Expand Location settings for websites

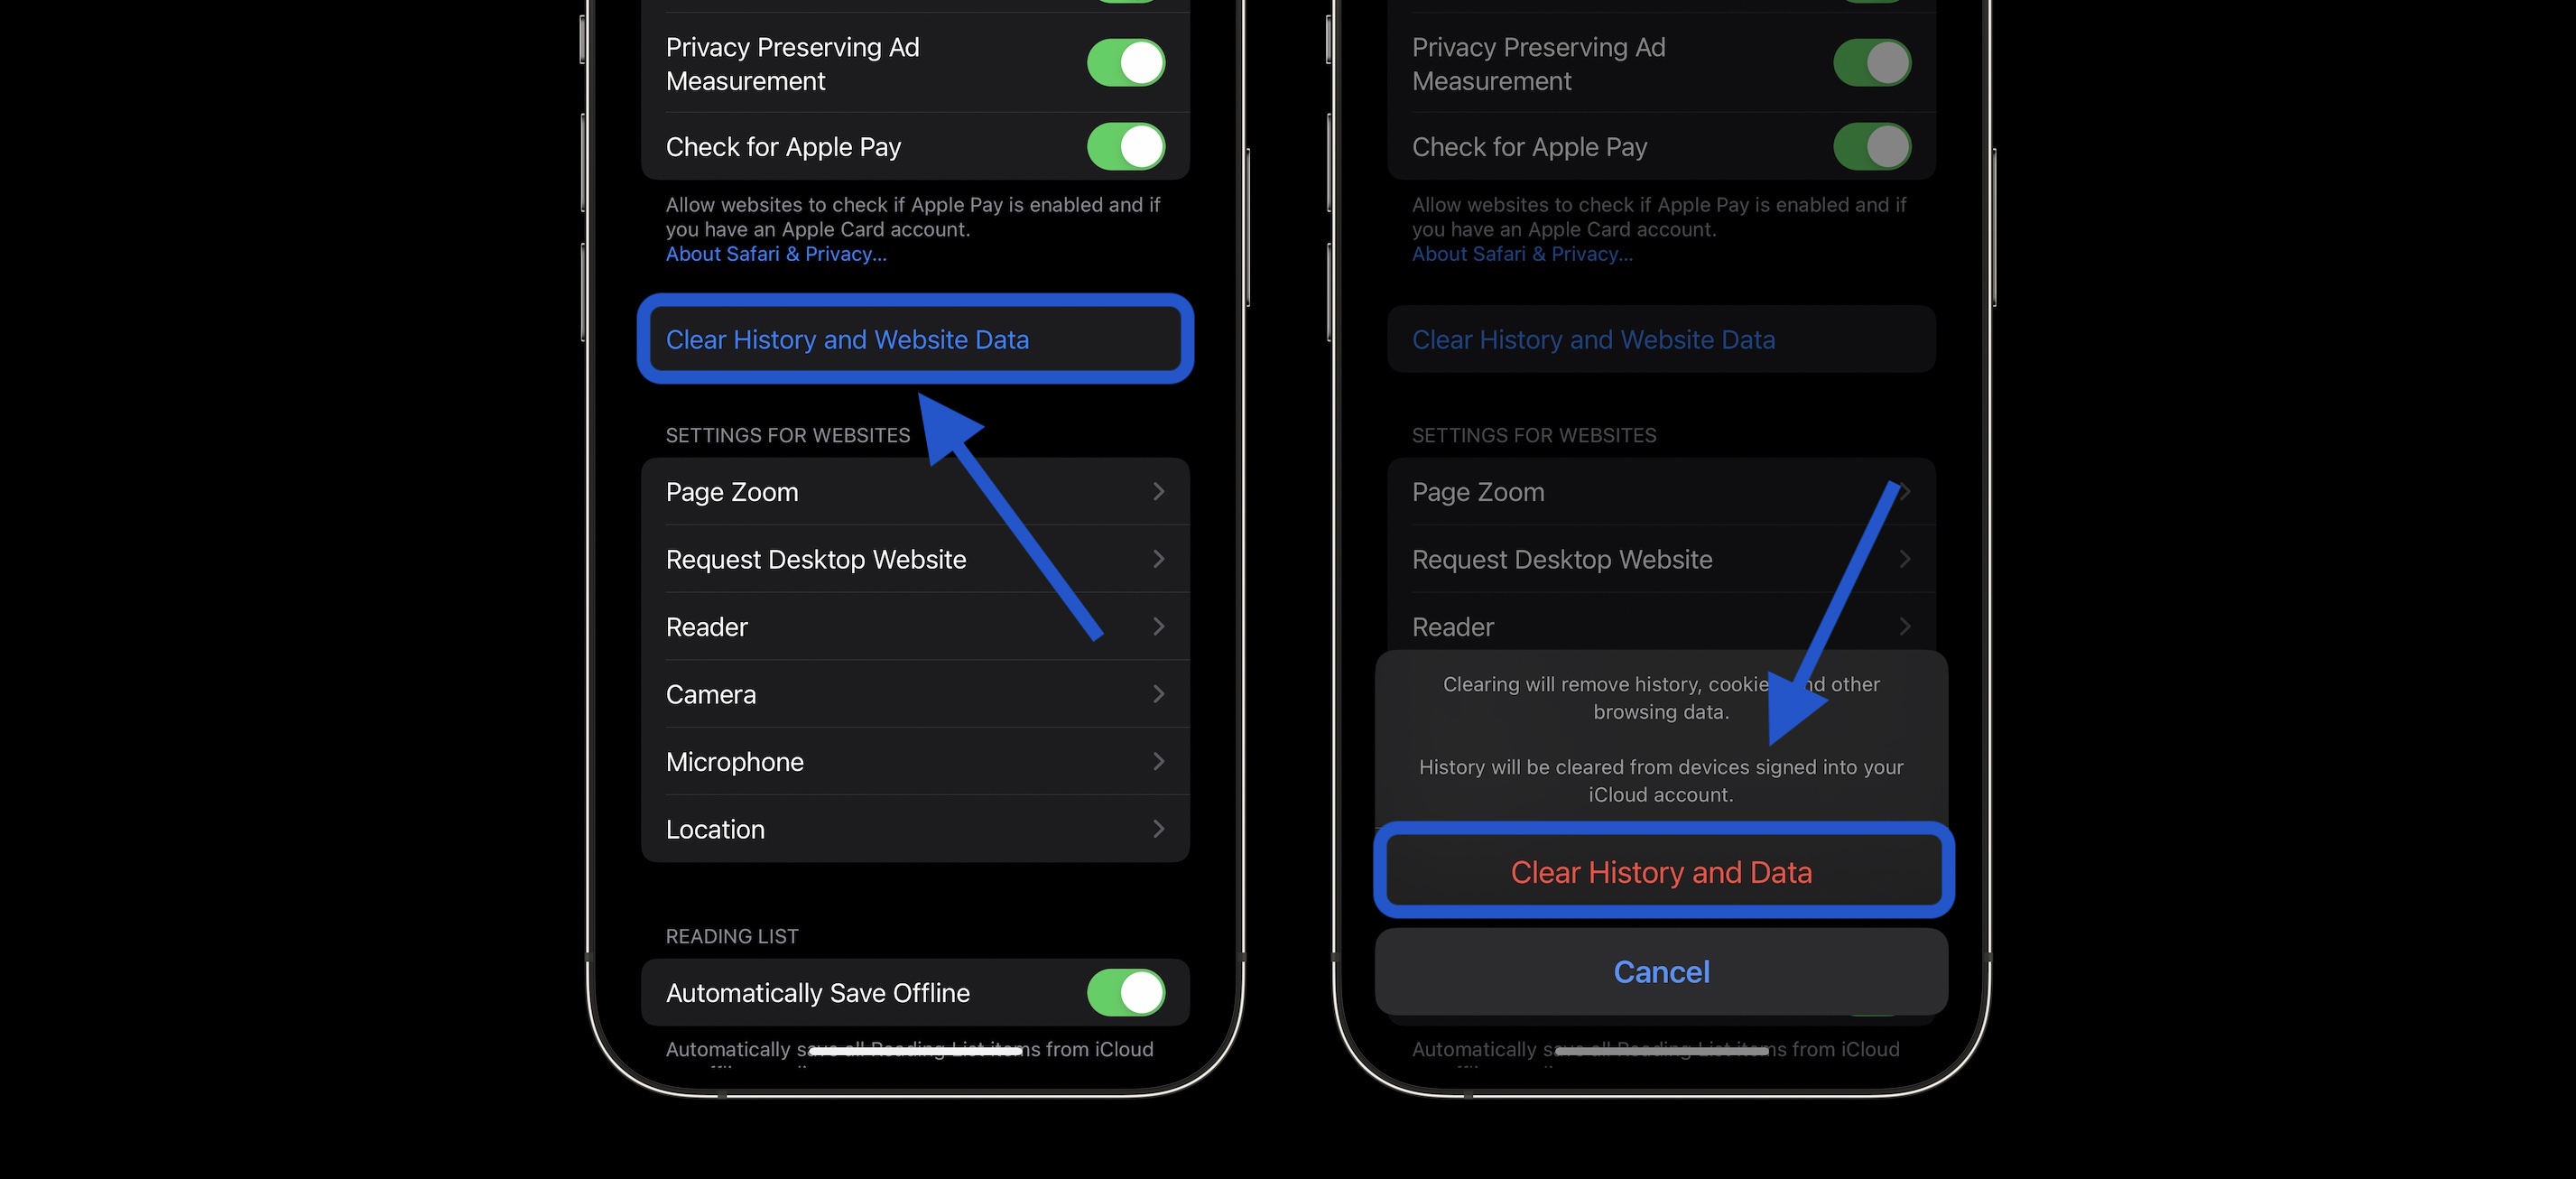[x=913, y=828]
